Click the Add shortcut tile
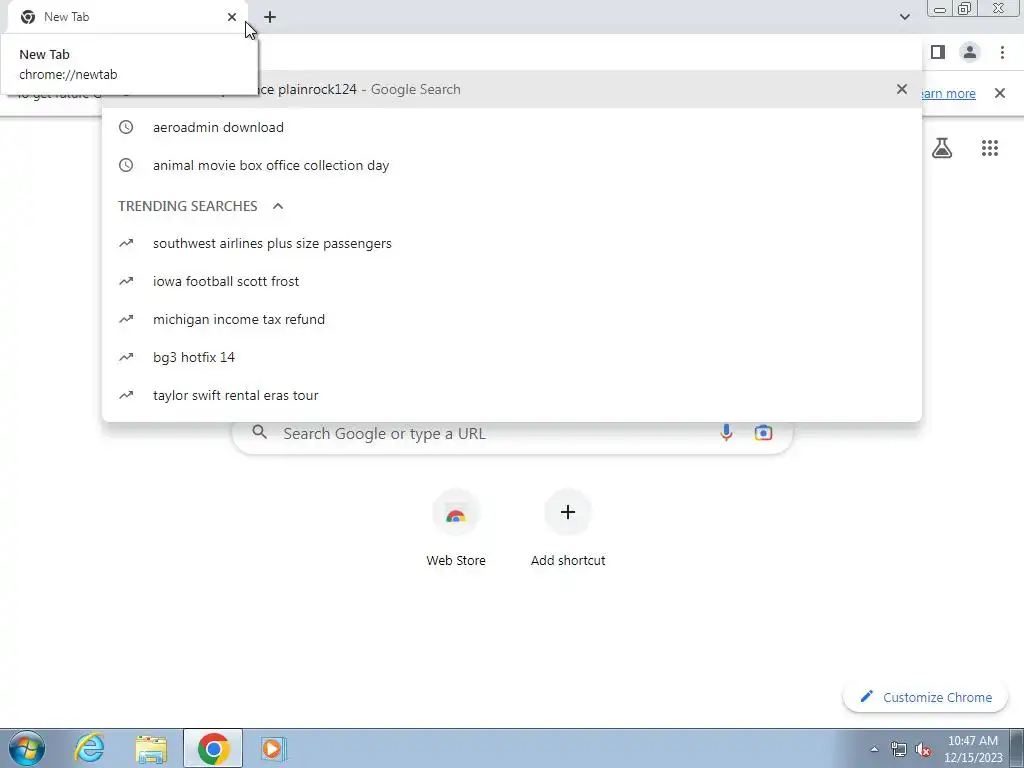This screenshot has width=1024, height=768. (x=568, y=529)
